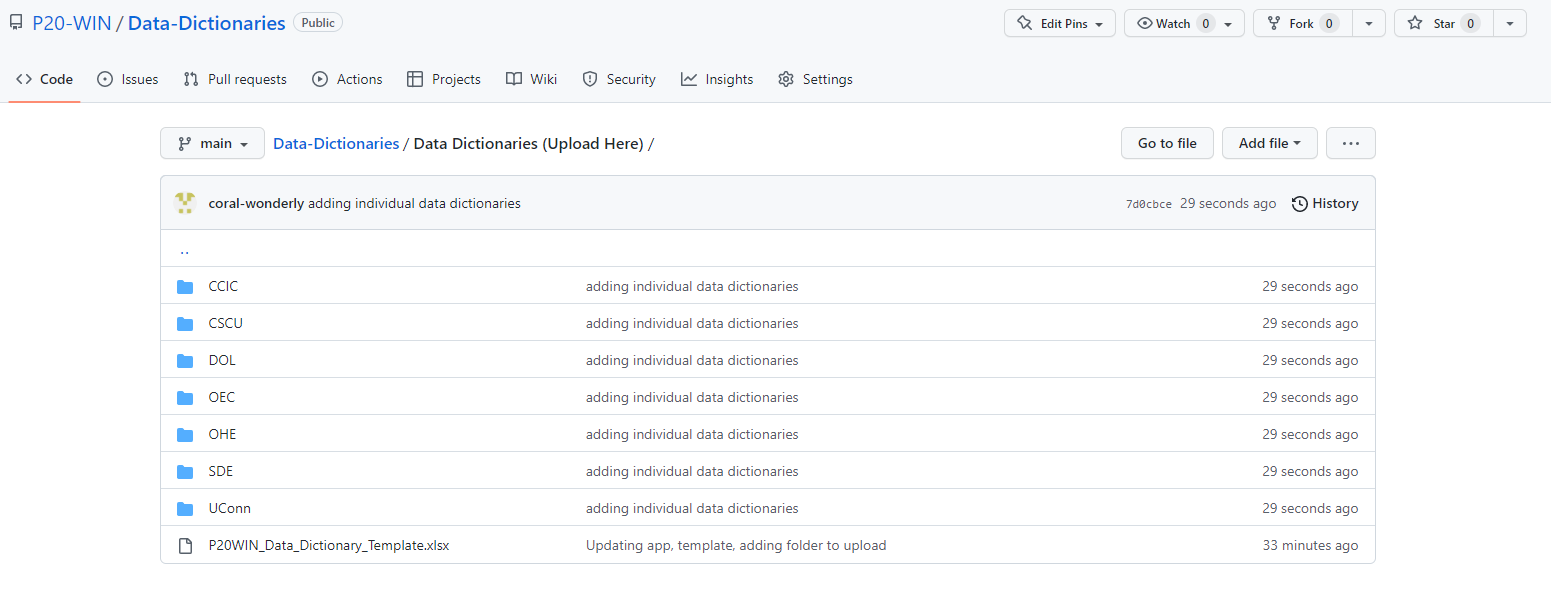
Task: Open the Settings tab
Action: coord(815,79)
